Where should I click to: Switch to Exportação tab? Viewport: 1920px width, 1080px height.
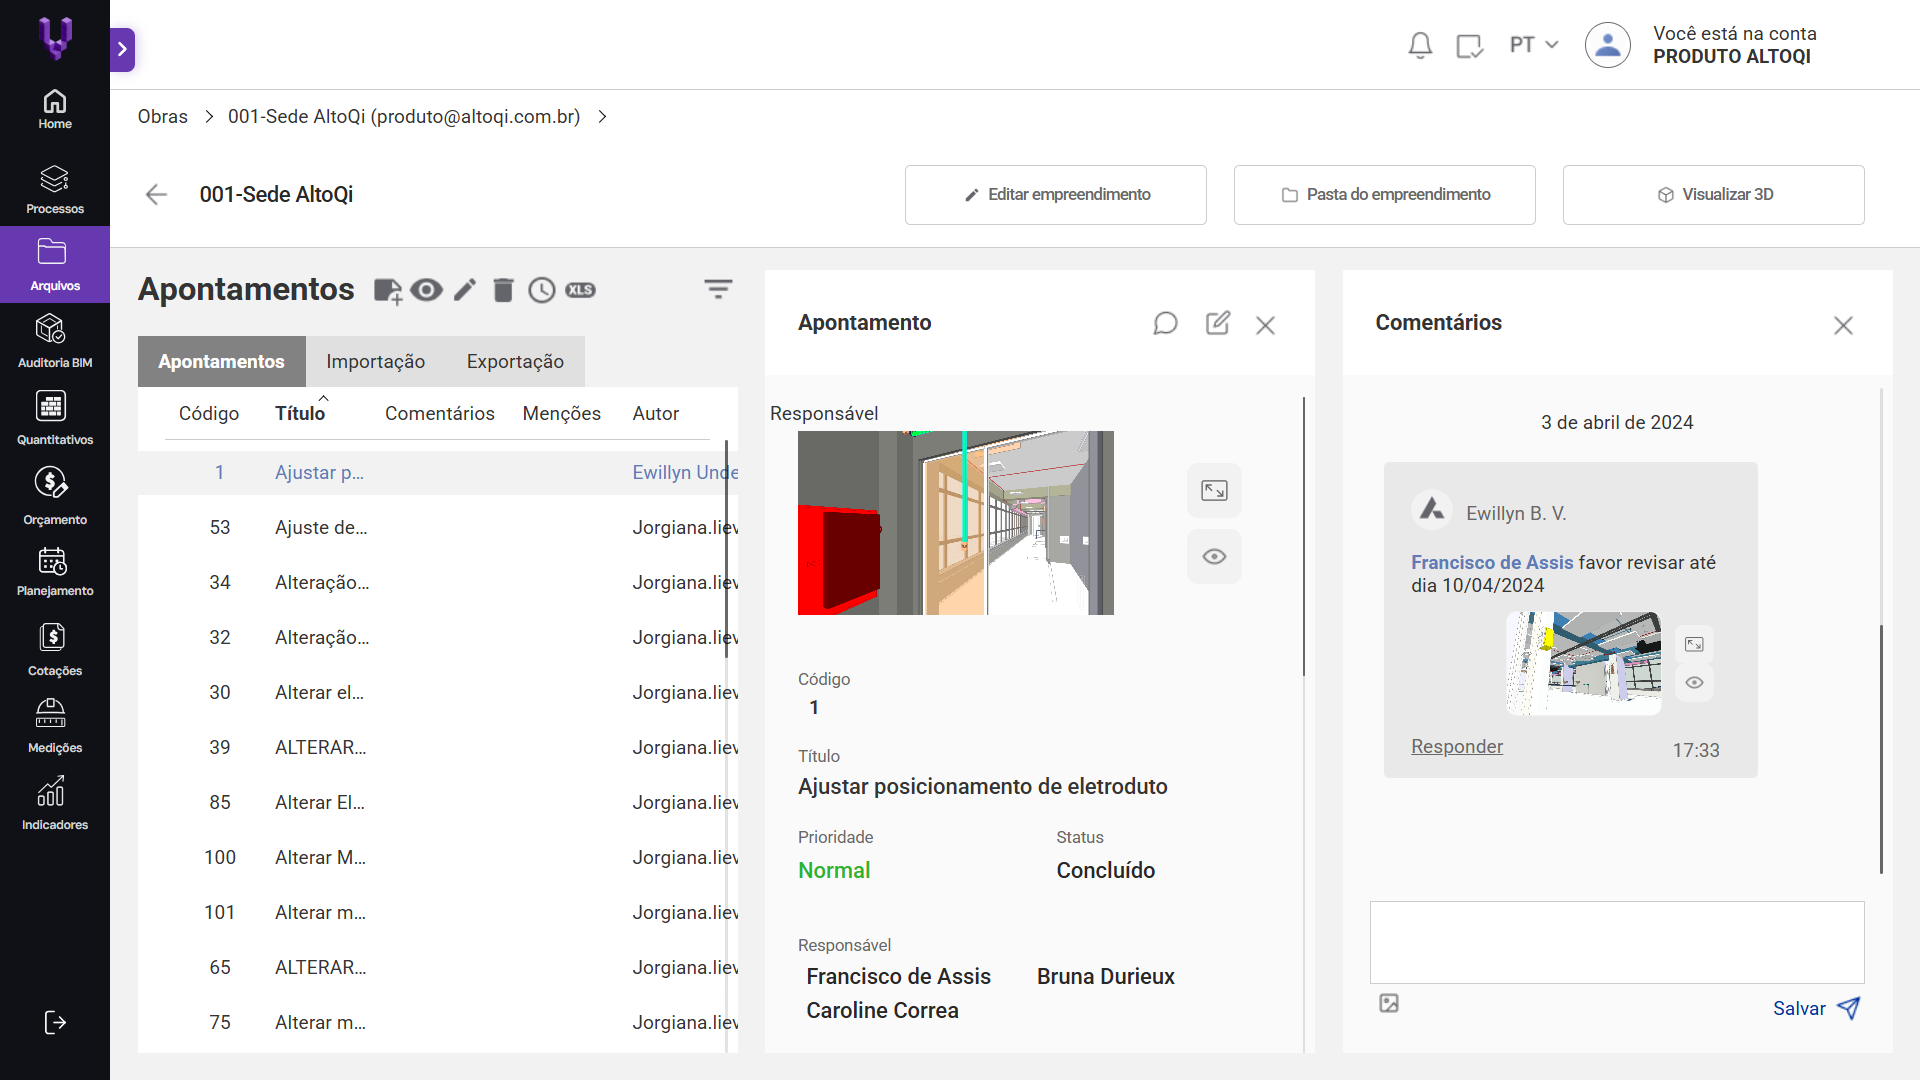[515, 361]
